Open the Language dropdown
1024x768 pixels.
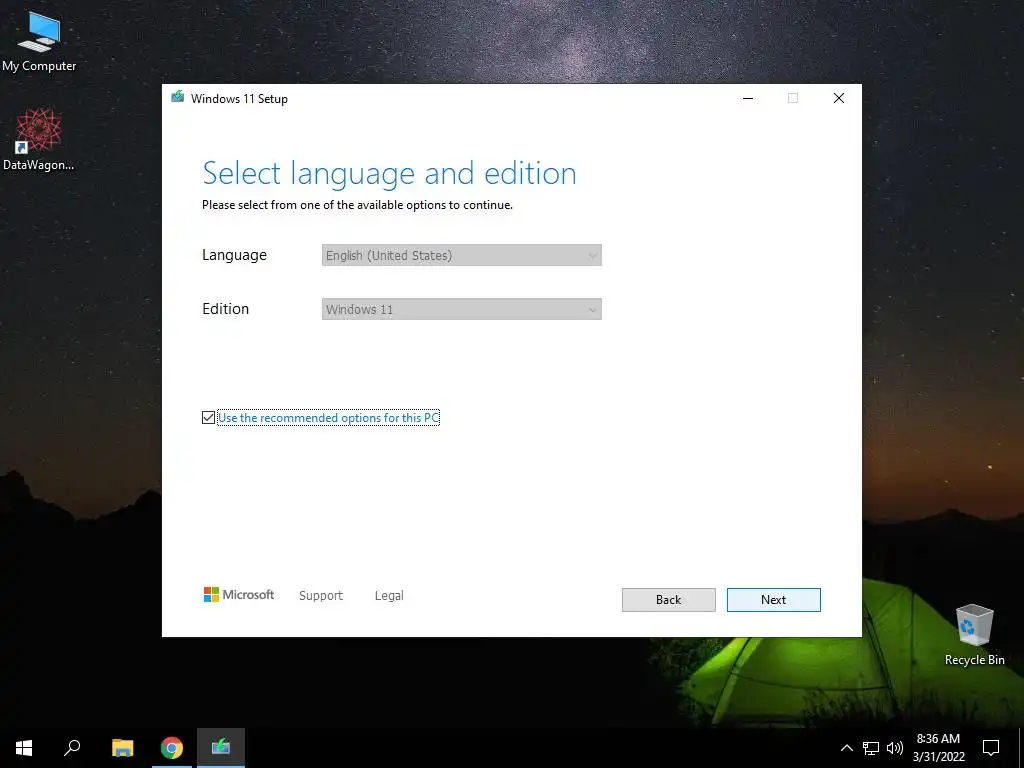click(462, 255)
